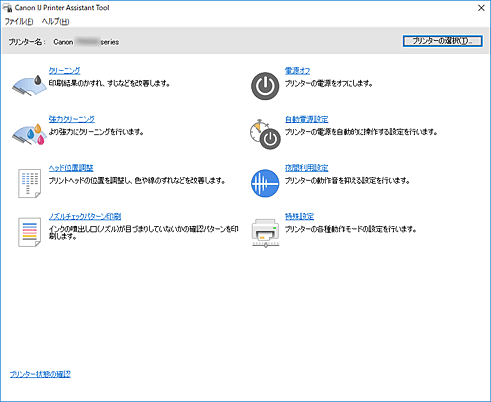Image resolution: width=491 pixels, height=402 pixels.
Task: Open the 自動電源設定 link
Action: coord(307,119)
